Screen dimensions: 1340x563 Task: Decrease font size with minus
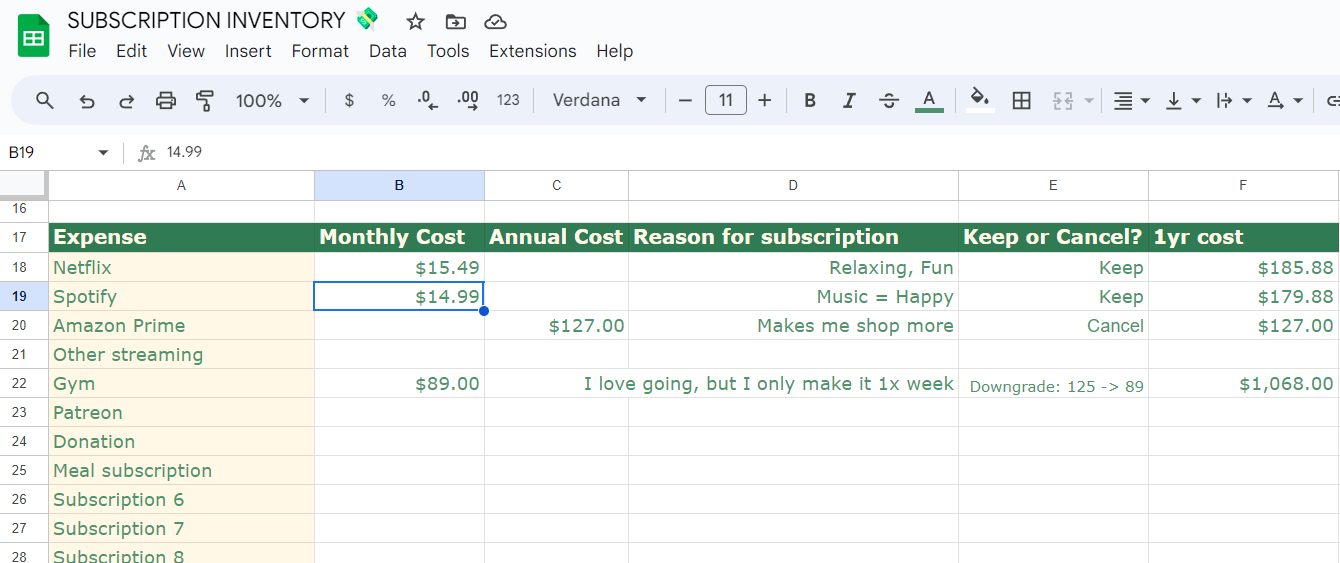(685, 100)
